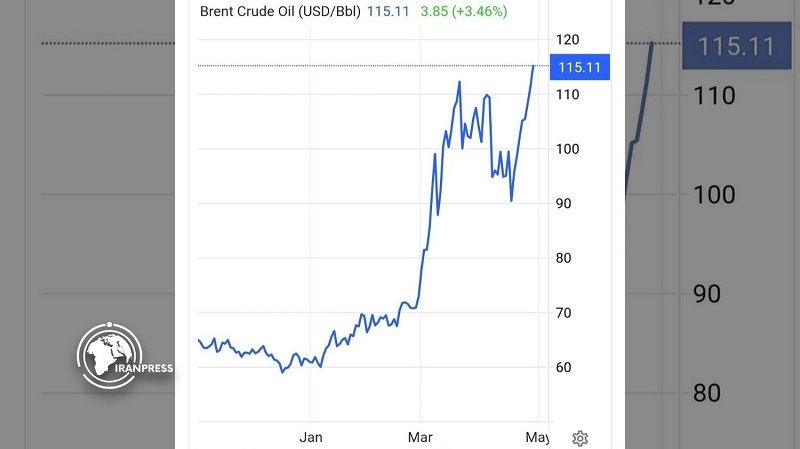Click the small blue 115.11 price tag
This screenshot has width=800, height=449.
coord(580,67)
